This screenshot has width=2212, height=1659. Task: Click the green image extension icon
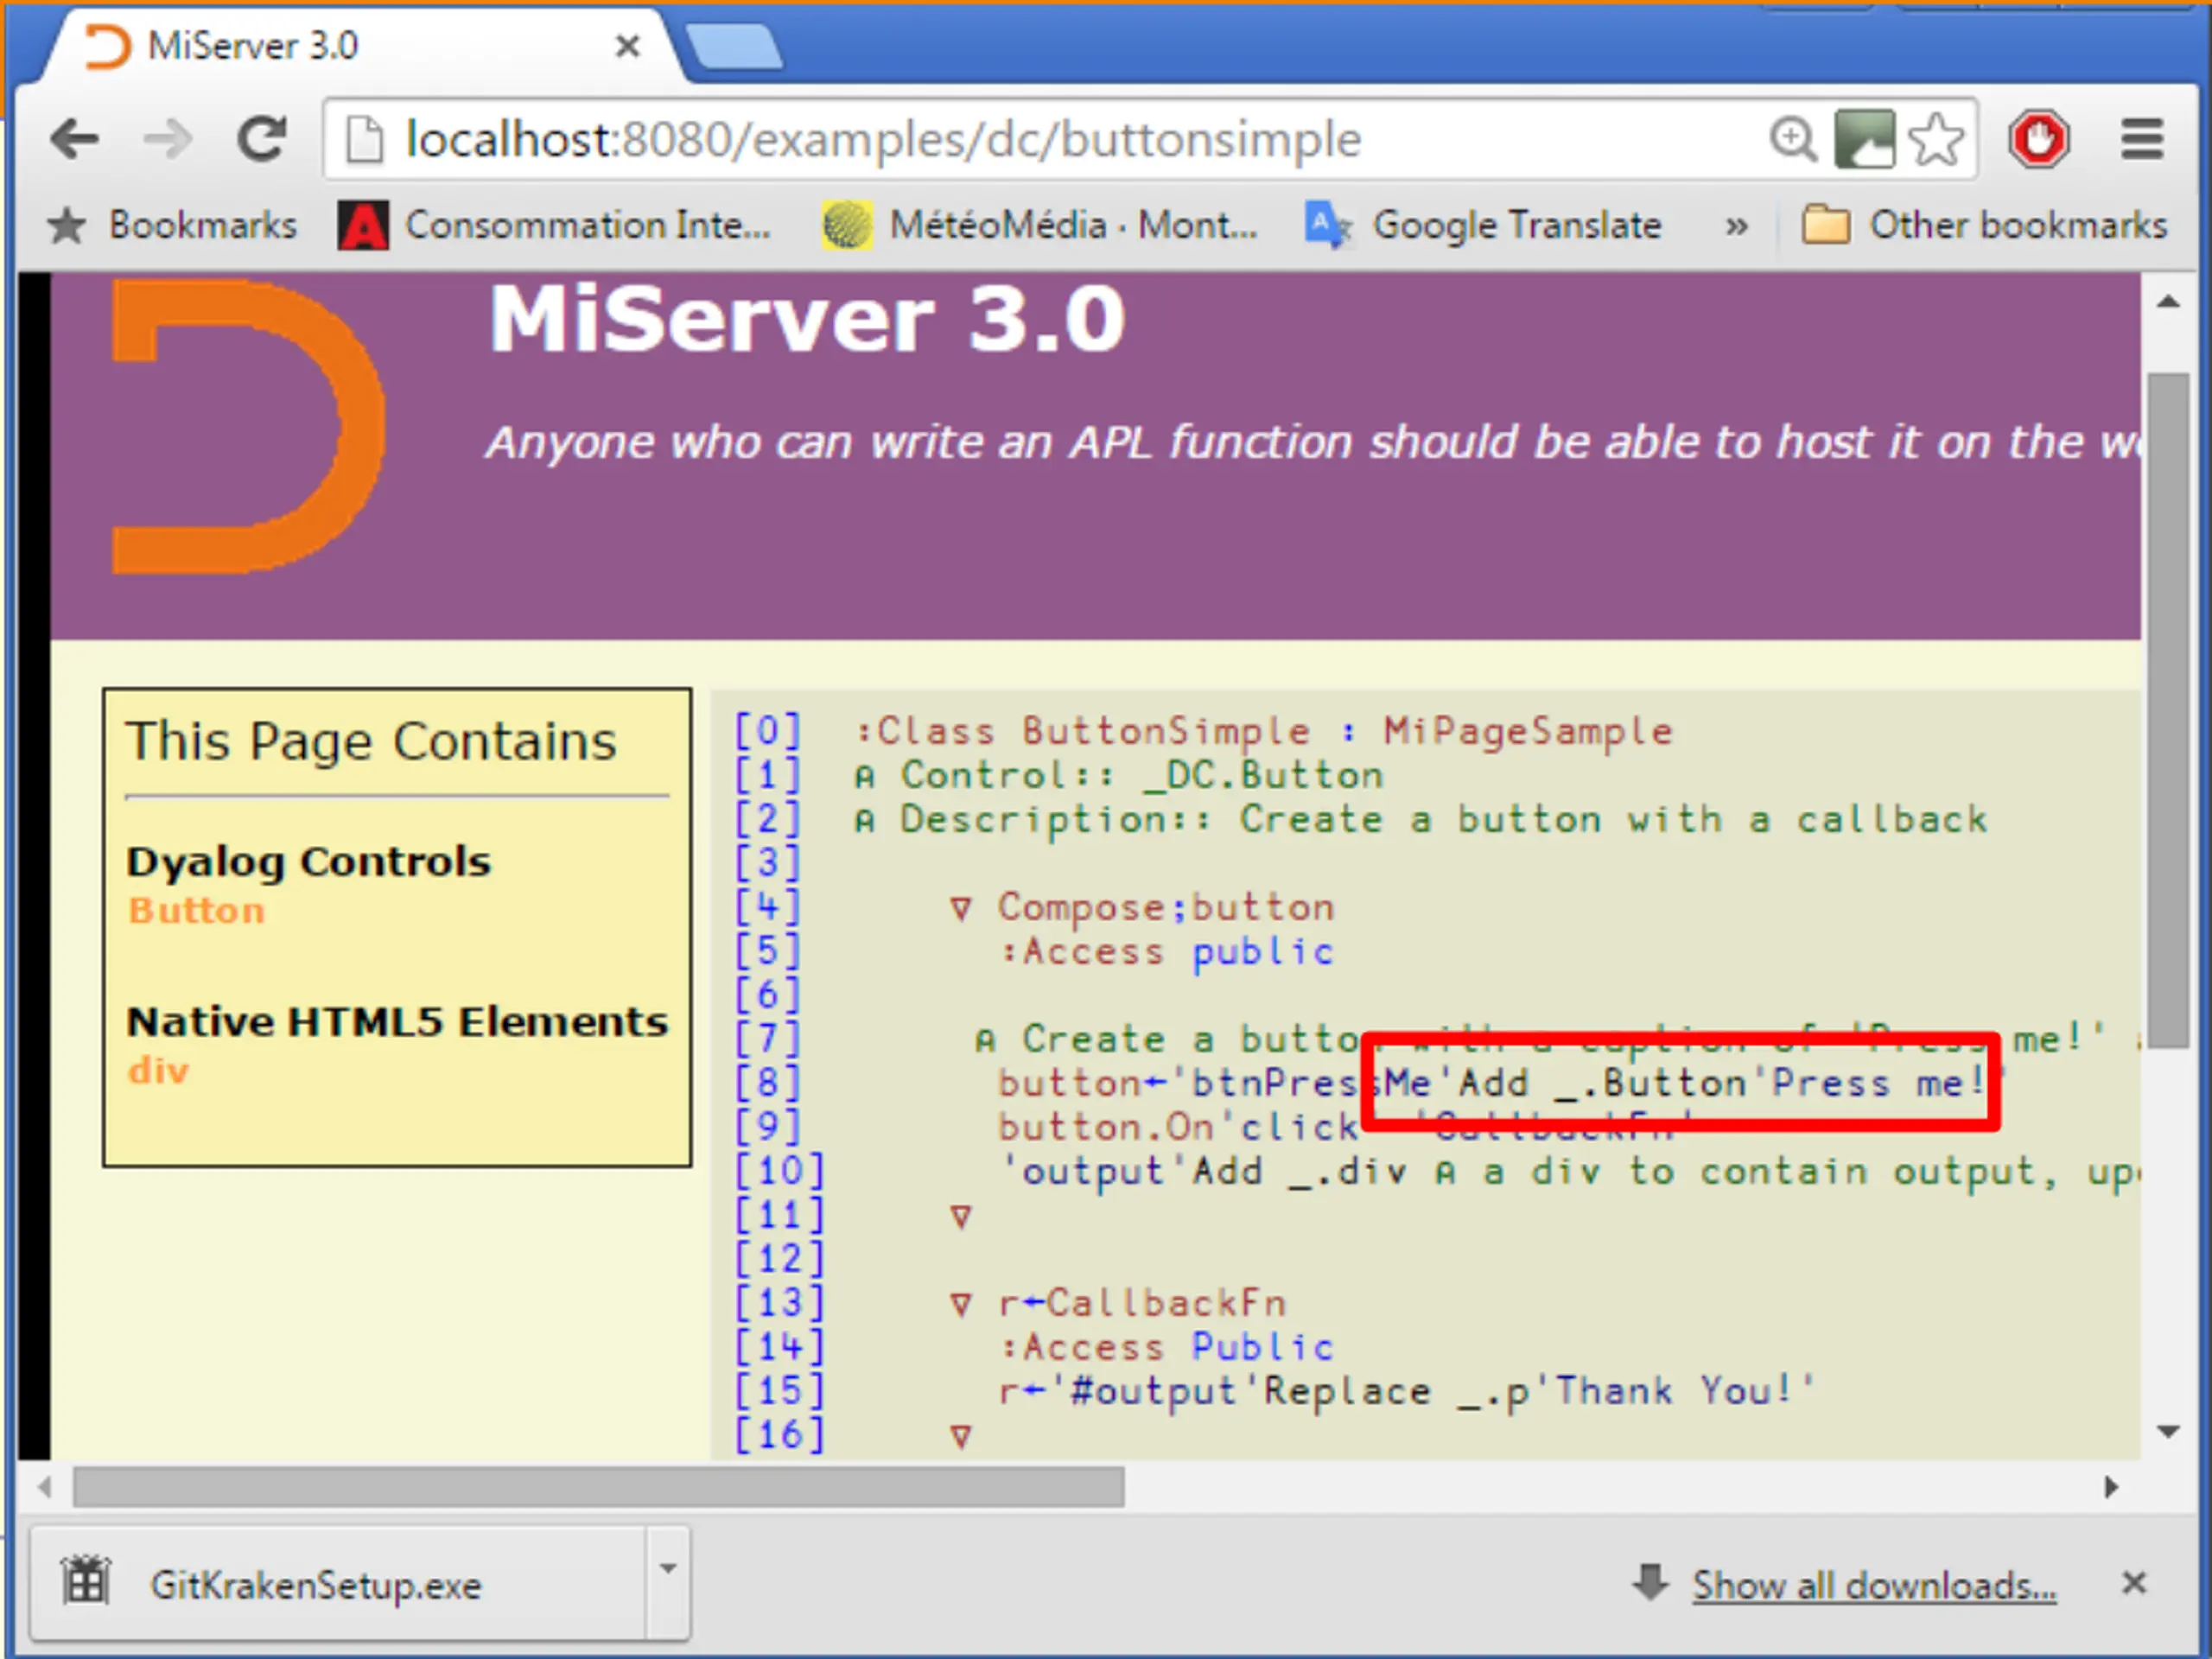(1865, 139)
